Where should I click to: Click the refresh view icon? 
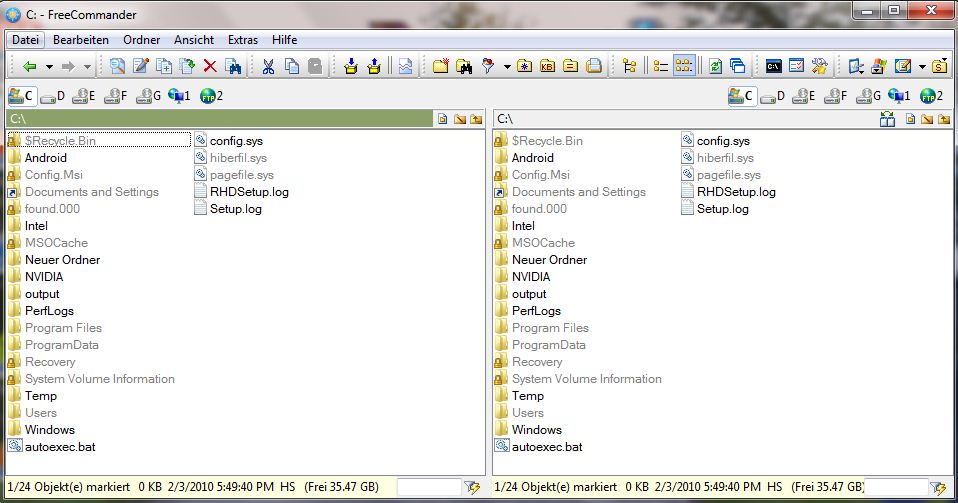click(x=715, y=66)
